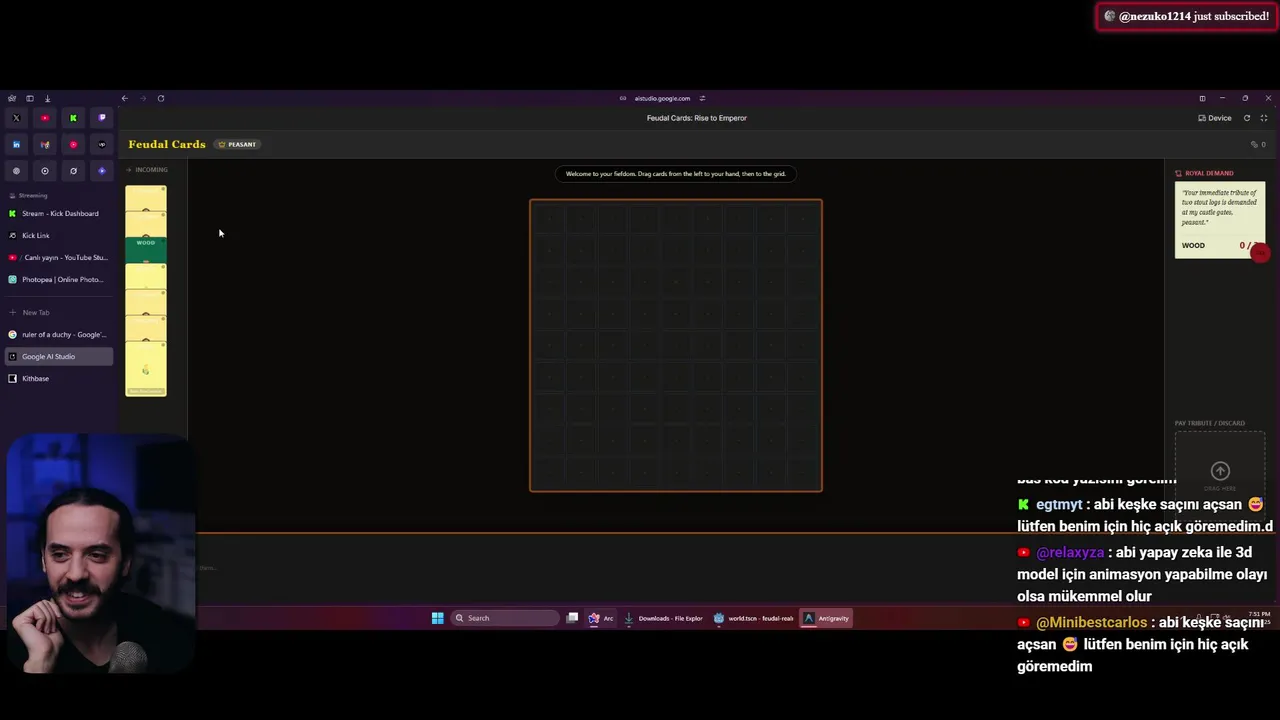Toggle the Arc sidebar panel icon
This screenshot has width=1280, height=720.
coord(30,98)
